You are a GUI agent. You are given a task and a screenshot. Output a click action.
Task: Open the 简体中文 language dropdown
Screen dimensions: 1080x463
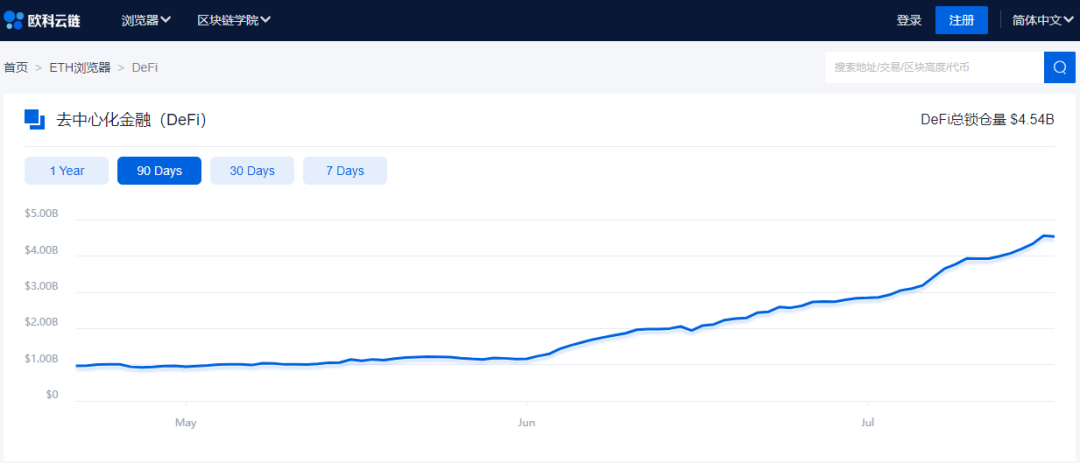coord(1043,20)
